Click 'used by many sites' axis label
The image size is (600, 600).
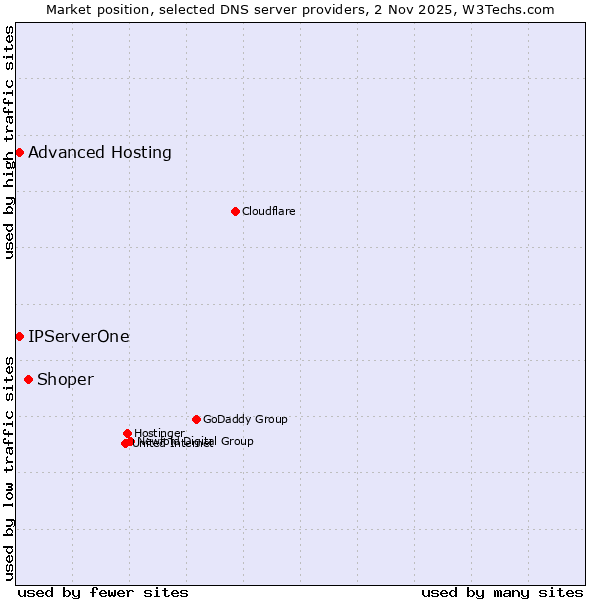pos(502,592)
